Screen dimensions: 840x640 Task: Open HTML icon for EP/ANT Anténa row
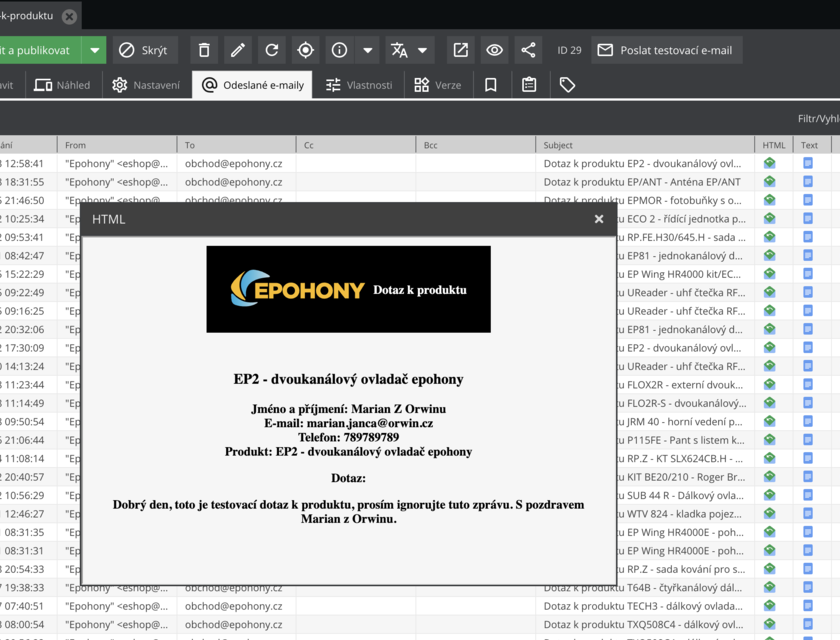pyautogui.click(x=770, y=182)
